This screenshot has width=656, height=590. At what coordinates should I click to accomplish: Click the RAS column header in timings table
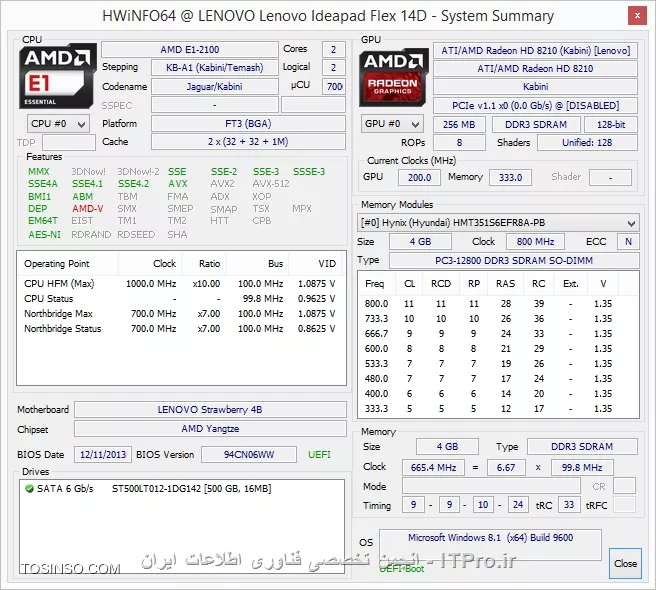[505, 284]
